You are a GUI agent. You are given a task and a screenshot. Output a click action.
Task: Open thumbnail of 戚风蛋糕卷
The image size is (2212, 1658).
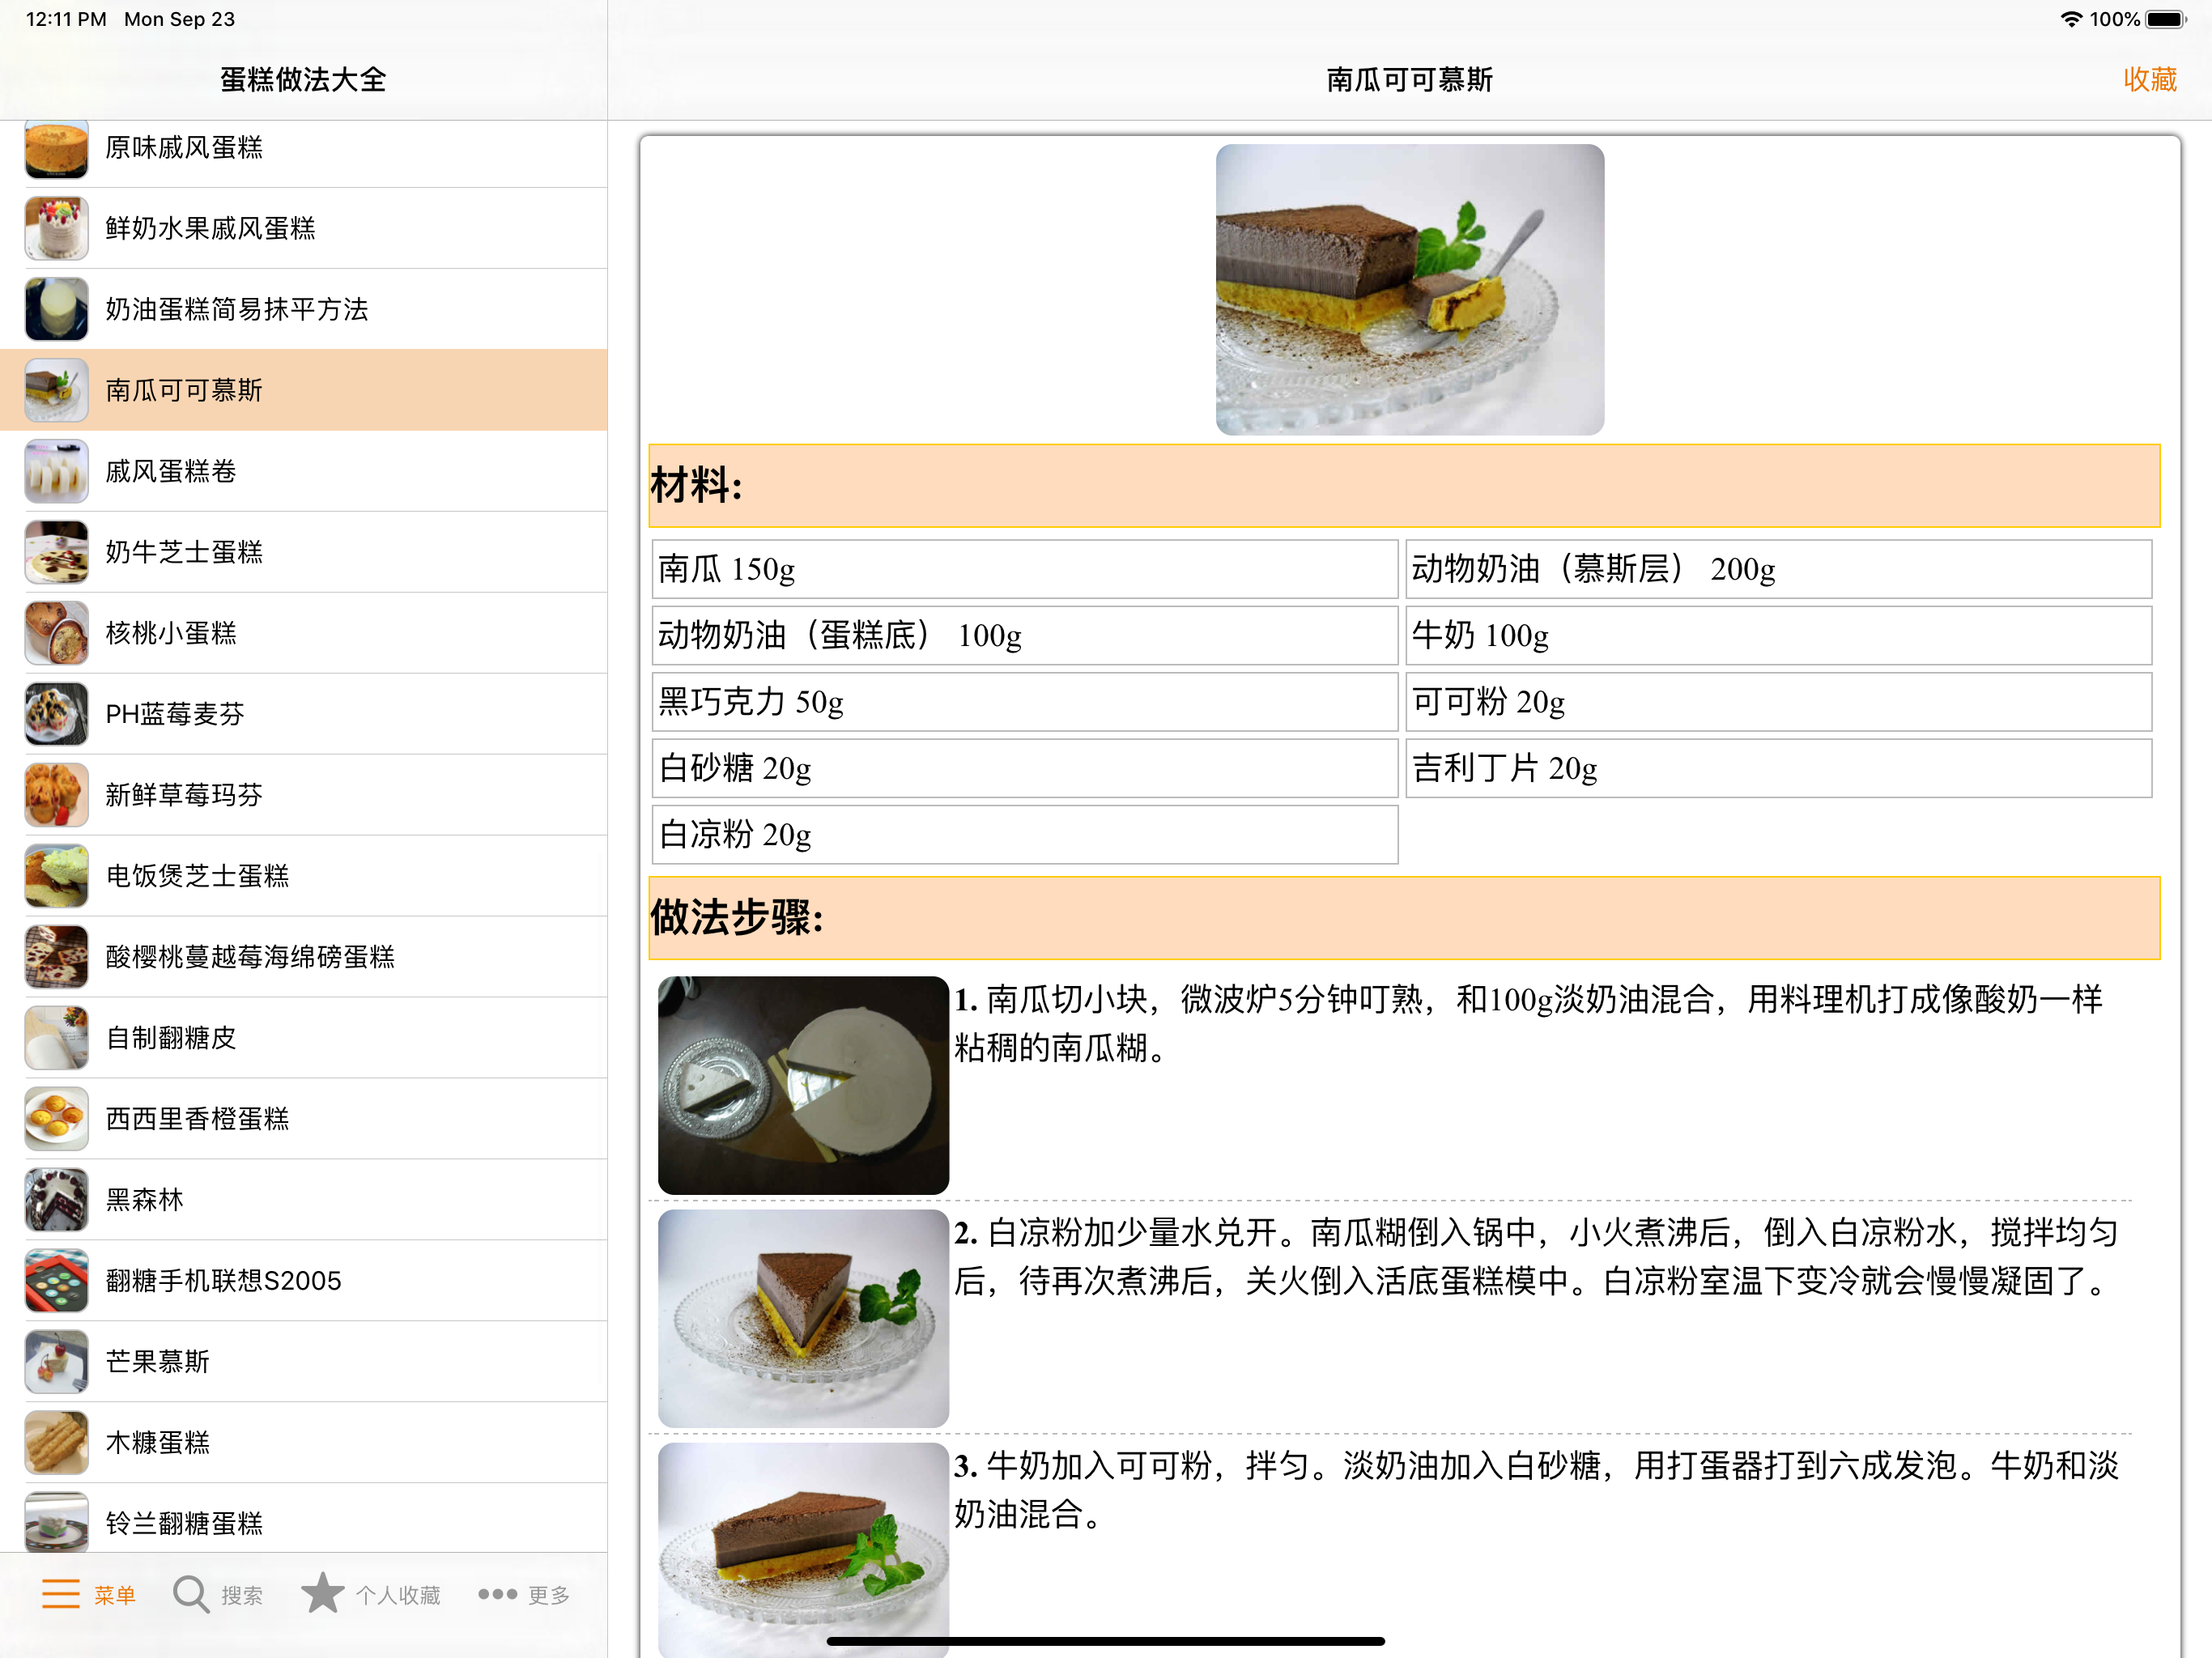click(56, 471)
